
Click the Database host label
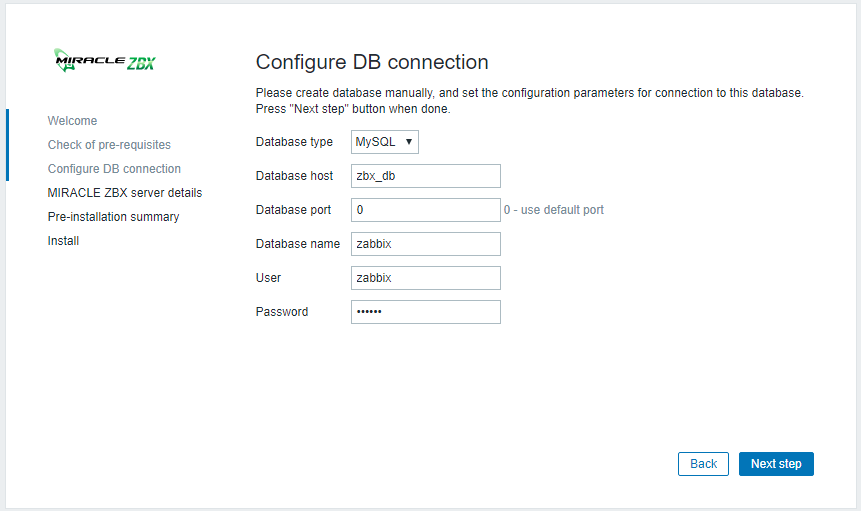tap(294, 176)
